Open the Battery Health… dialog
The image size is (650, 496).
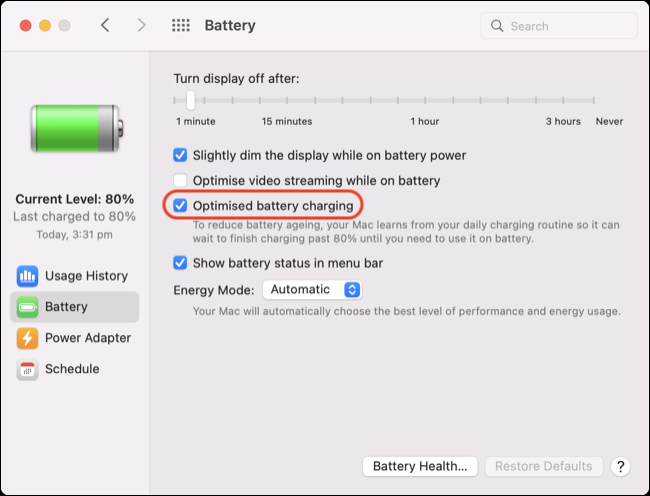(x=420, y=467)
